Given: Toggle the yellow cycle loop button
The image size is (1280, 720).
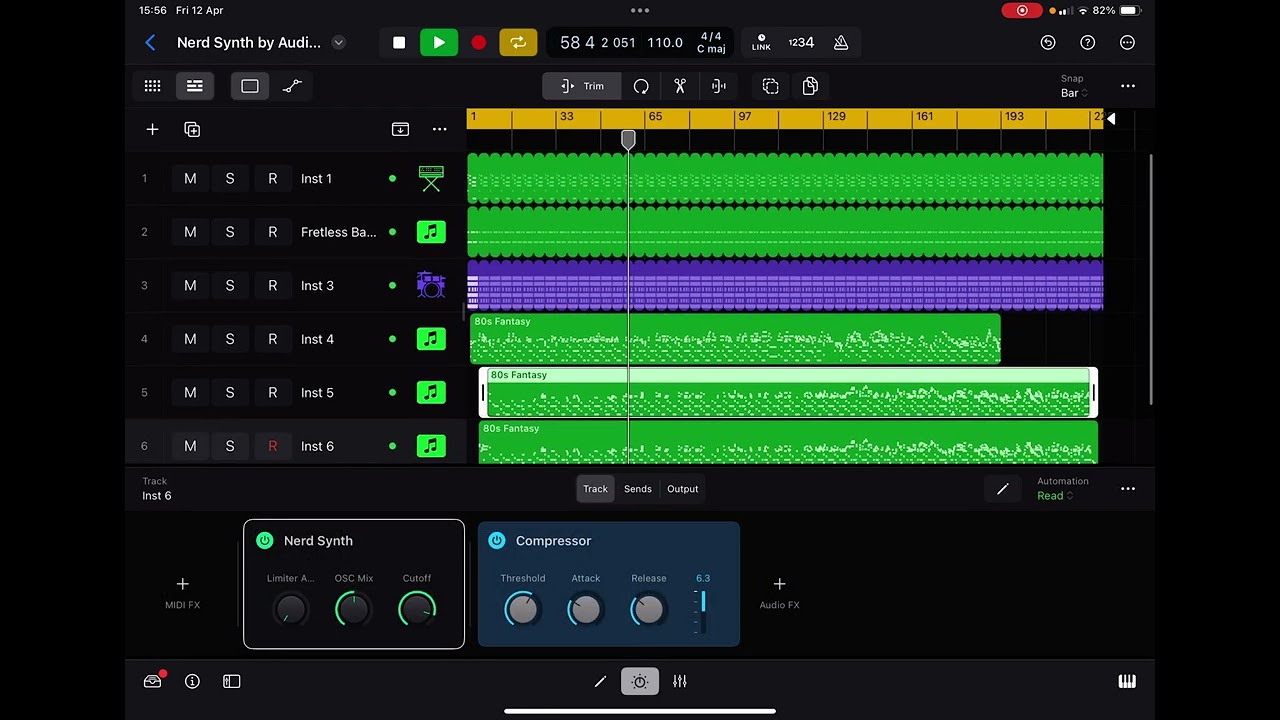Looking at the screenshot, I should pyautogui.click(x=518, y=43).
